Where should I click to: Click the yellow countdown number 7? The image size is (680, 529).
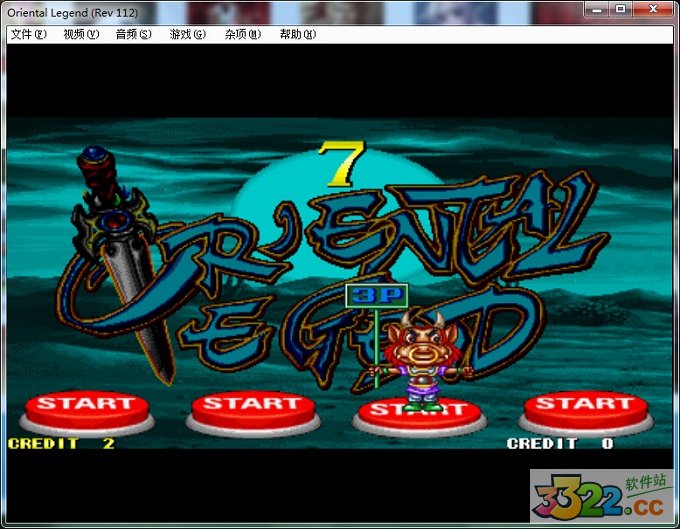tap(341, 164)
